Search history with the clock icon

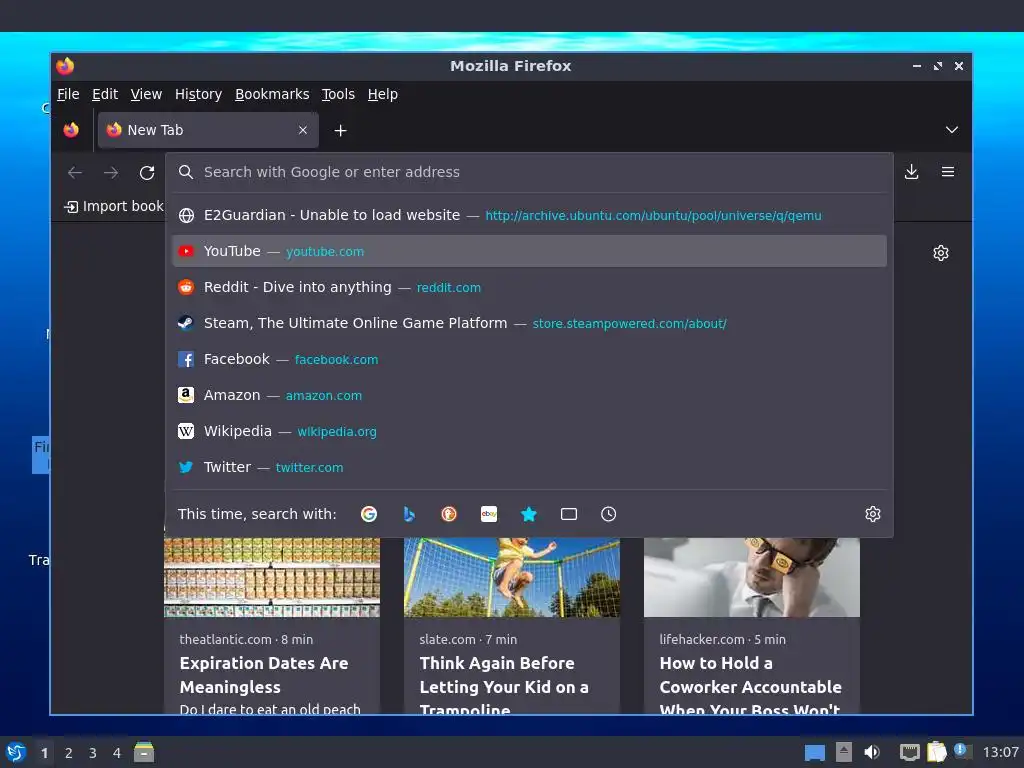(609, 514)
